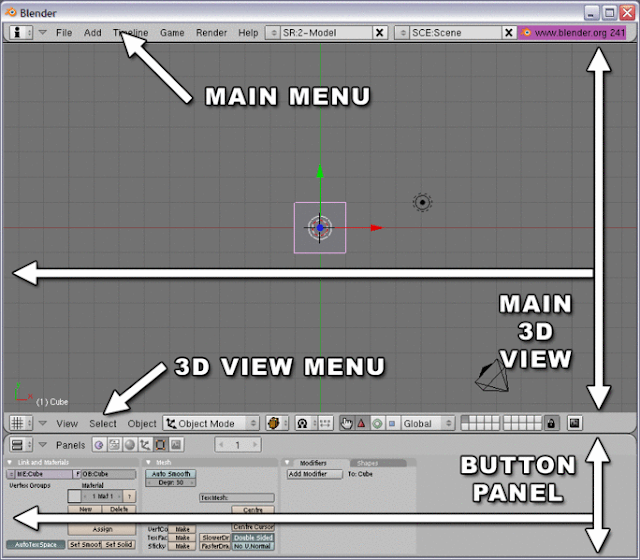Toggle the No V.Normal button
Screen dimensions: 640x560
tap(253, 546)
